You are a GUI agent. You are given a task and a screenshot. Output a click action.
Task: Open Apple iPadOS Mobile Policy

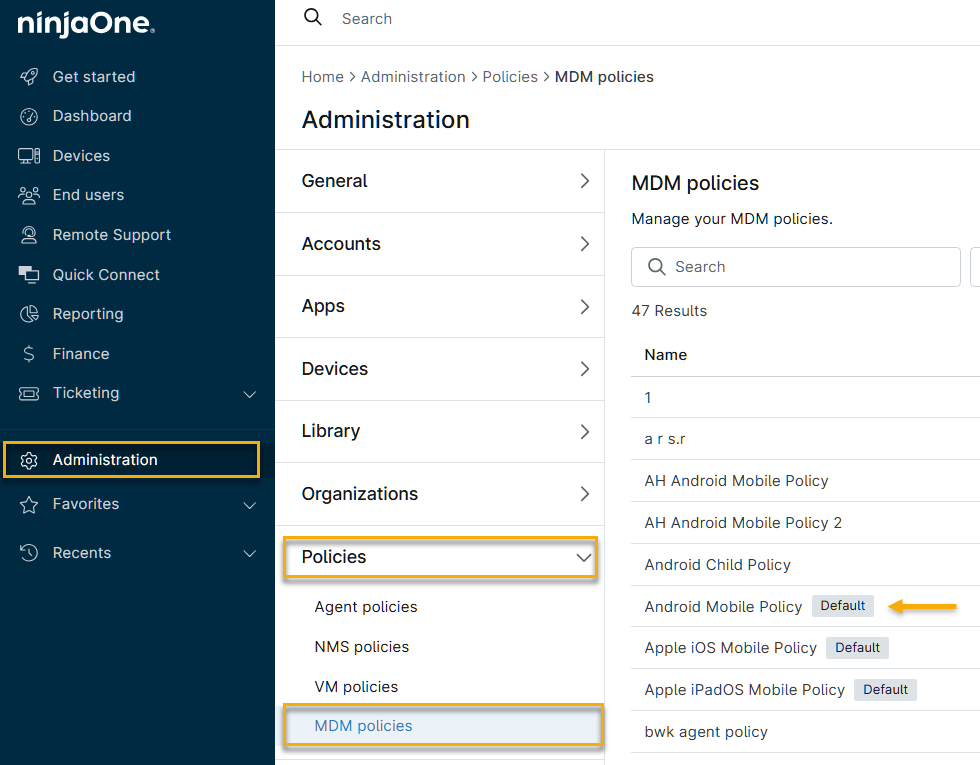744,689
